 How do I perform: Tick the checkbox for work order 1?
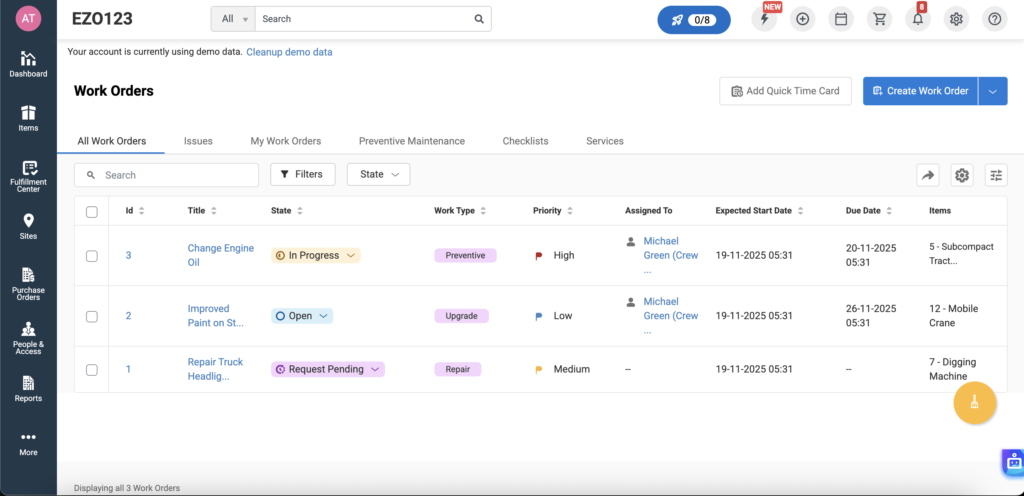[92, 370]
